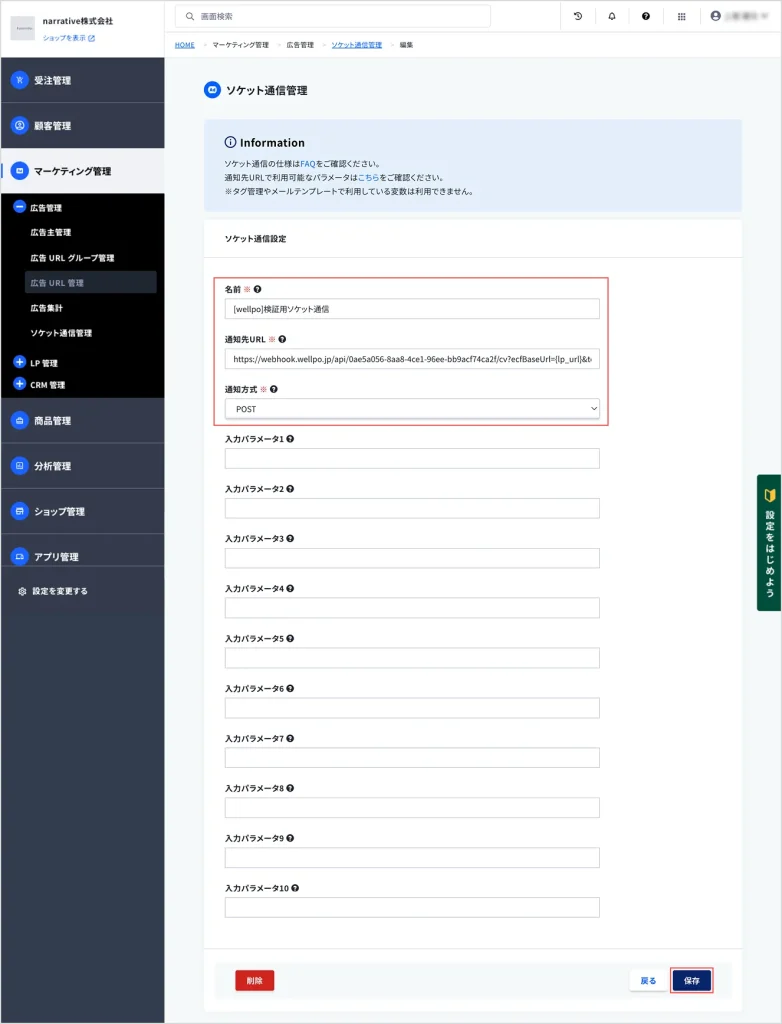Screen dimensions: 782x1024
Task: Open the 設定をはじめよう side tab
Action: pyautogui.click(x=769, y=542)
